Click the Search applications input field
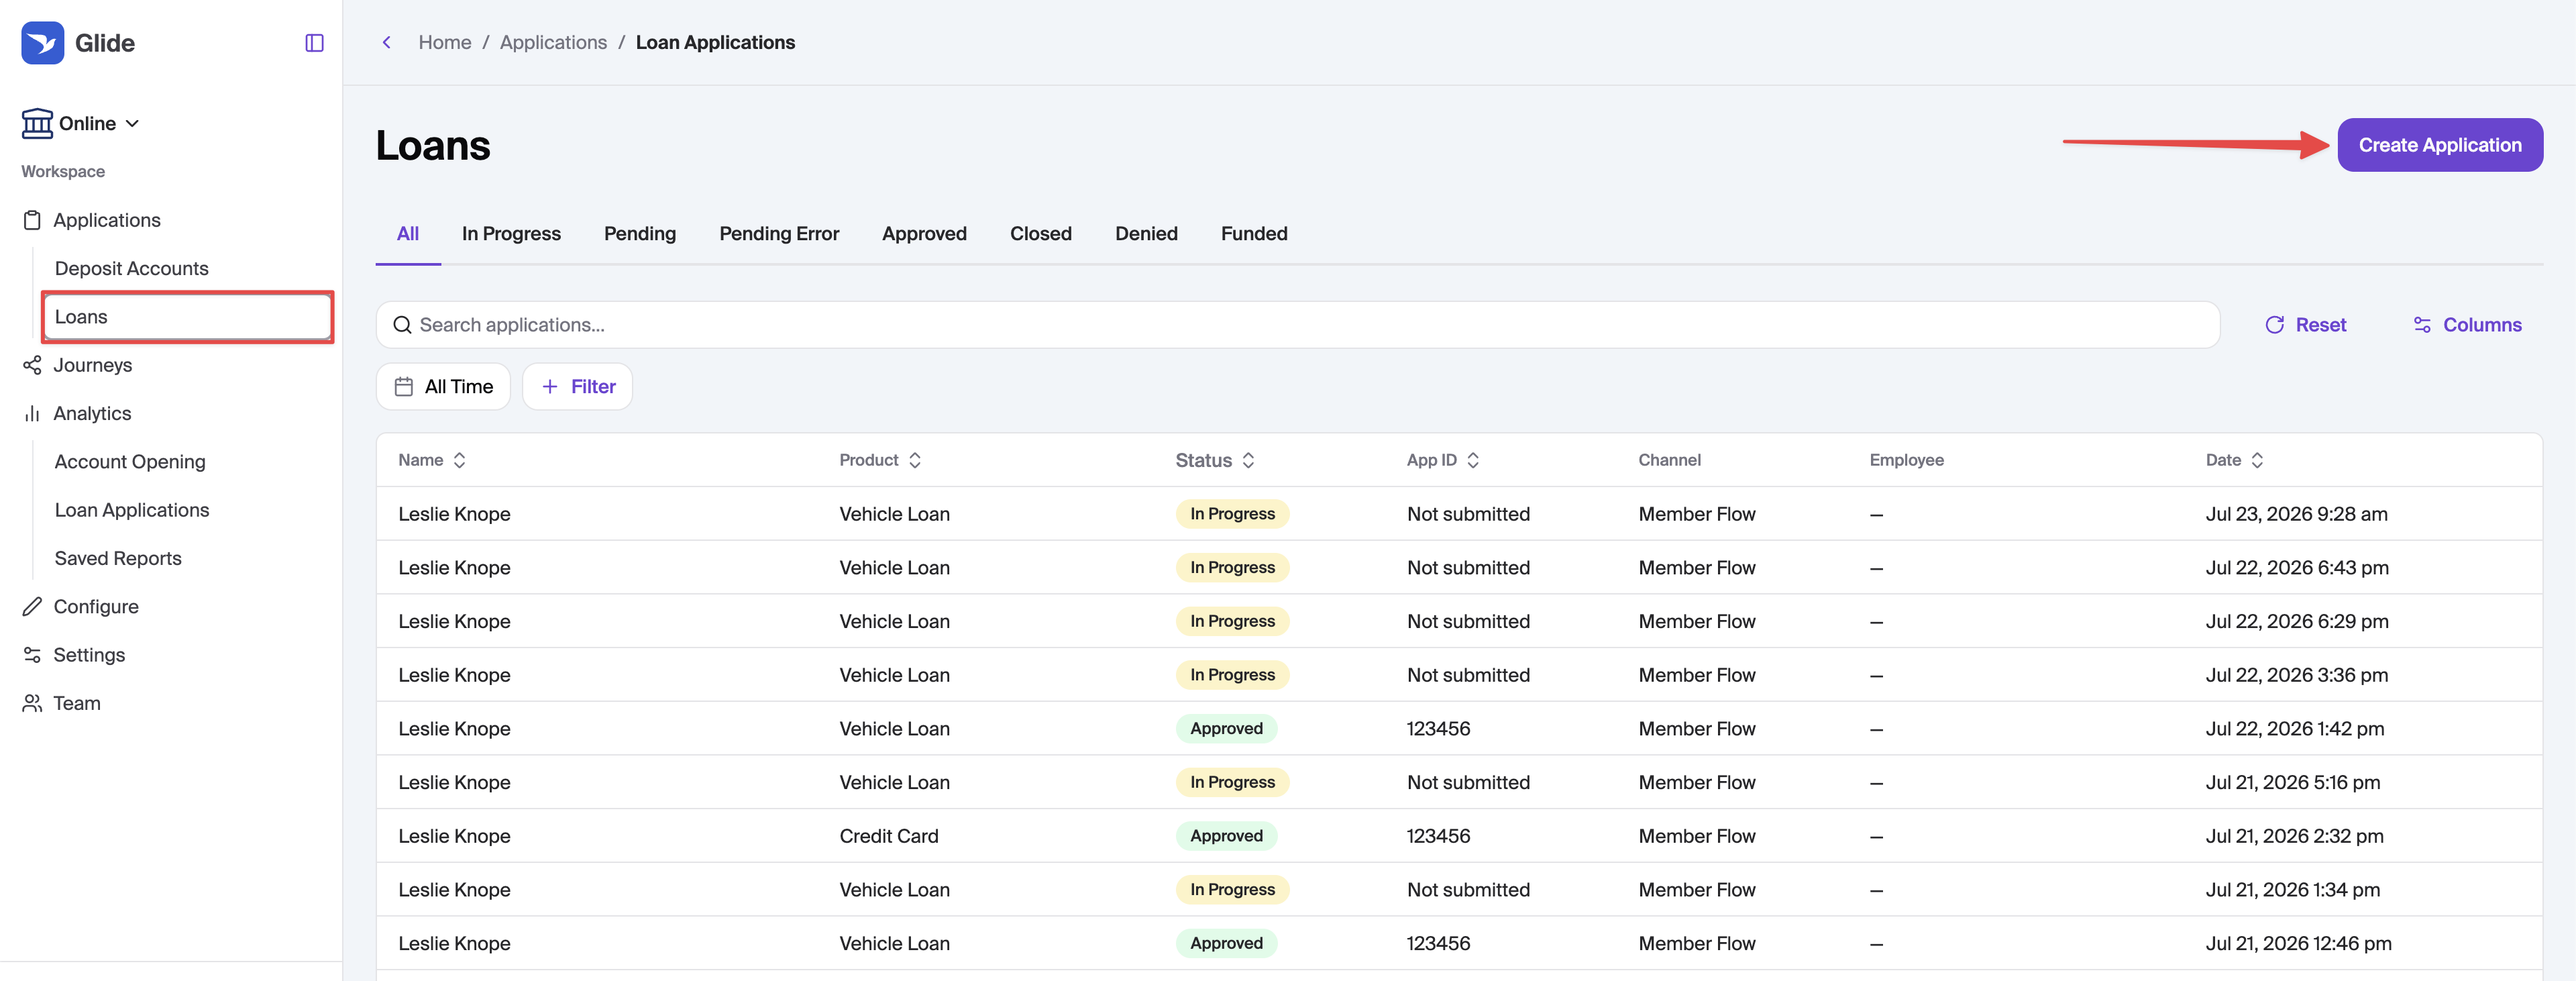 (1297, 325)
